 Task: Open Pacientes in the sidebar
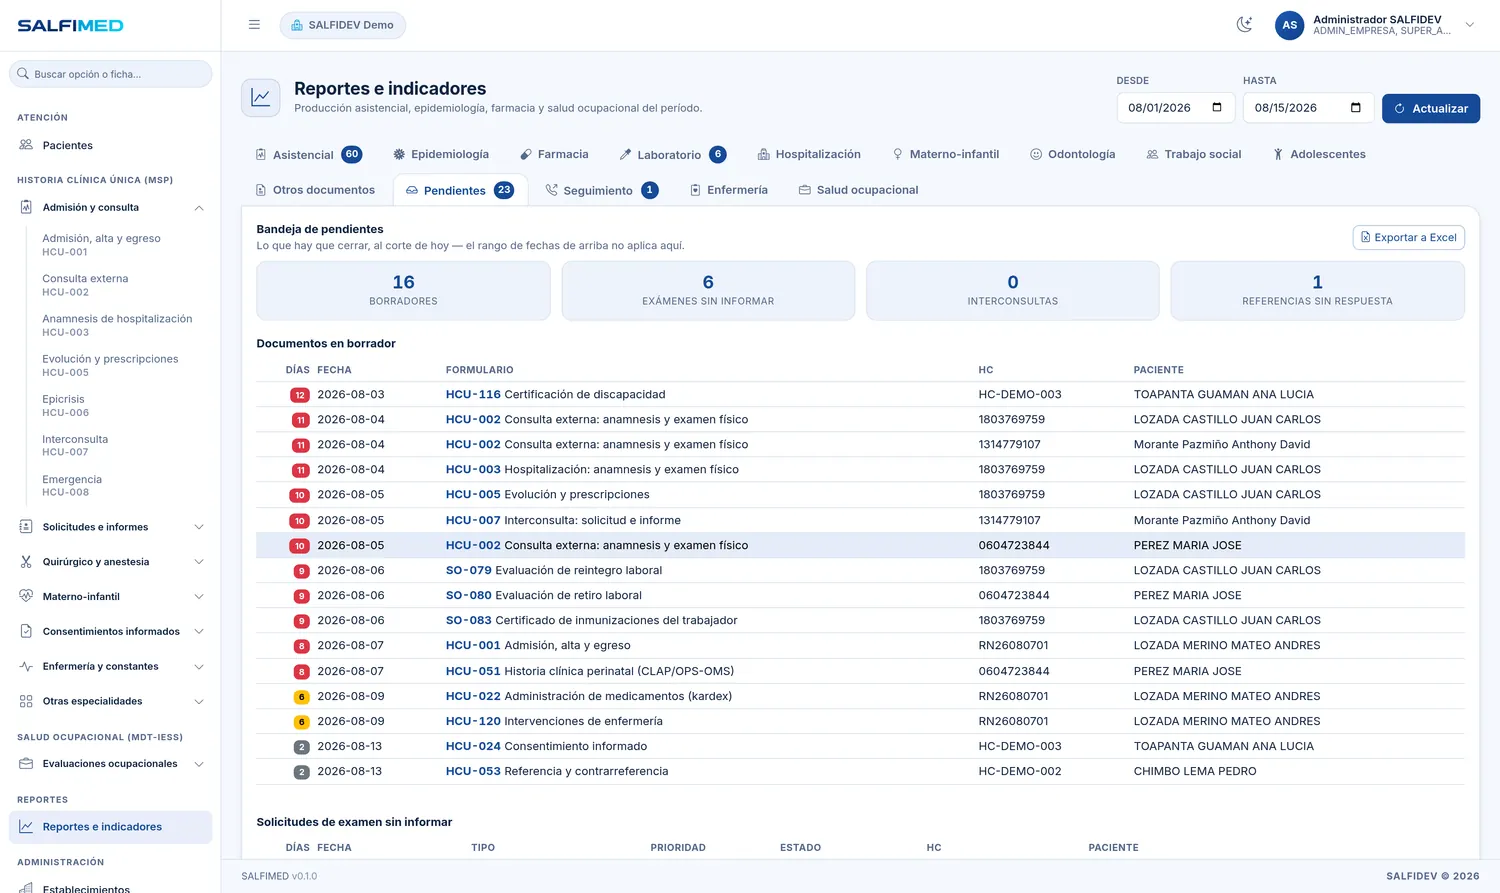click(x=110, y=145)
